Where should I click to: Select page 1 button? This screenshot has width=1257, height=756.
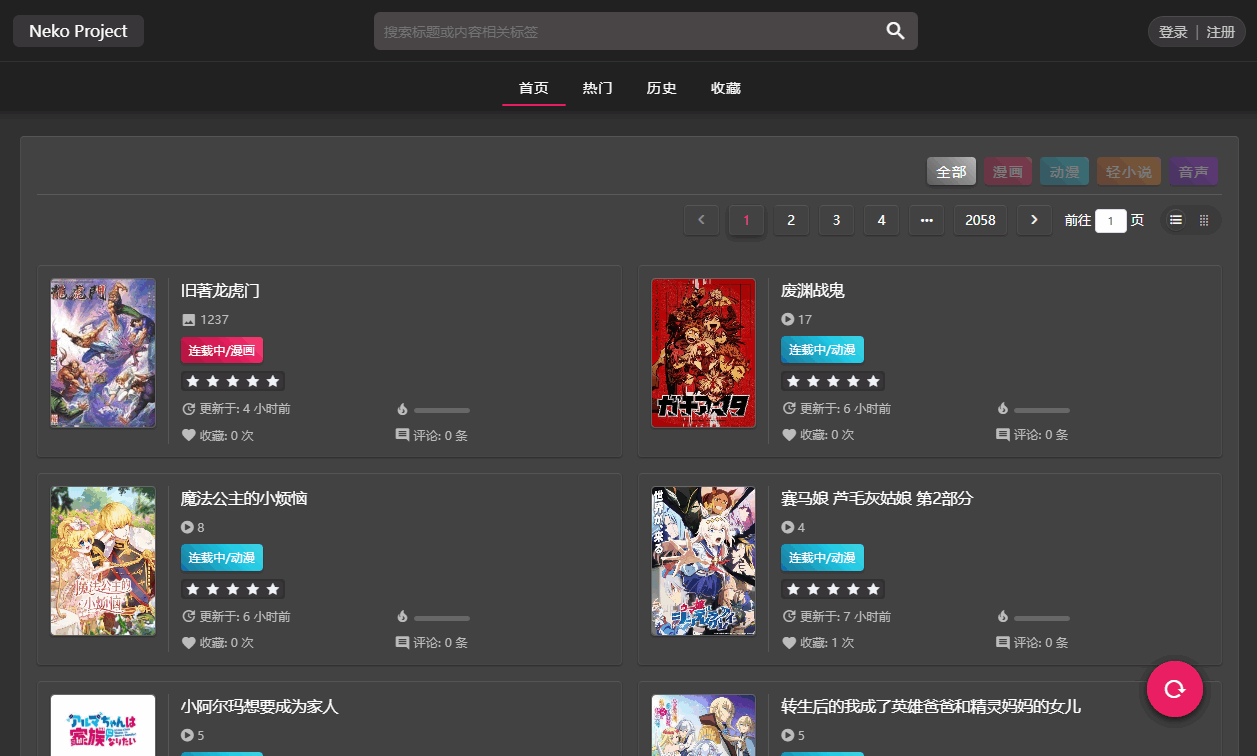746,220
